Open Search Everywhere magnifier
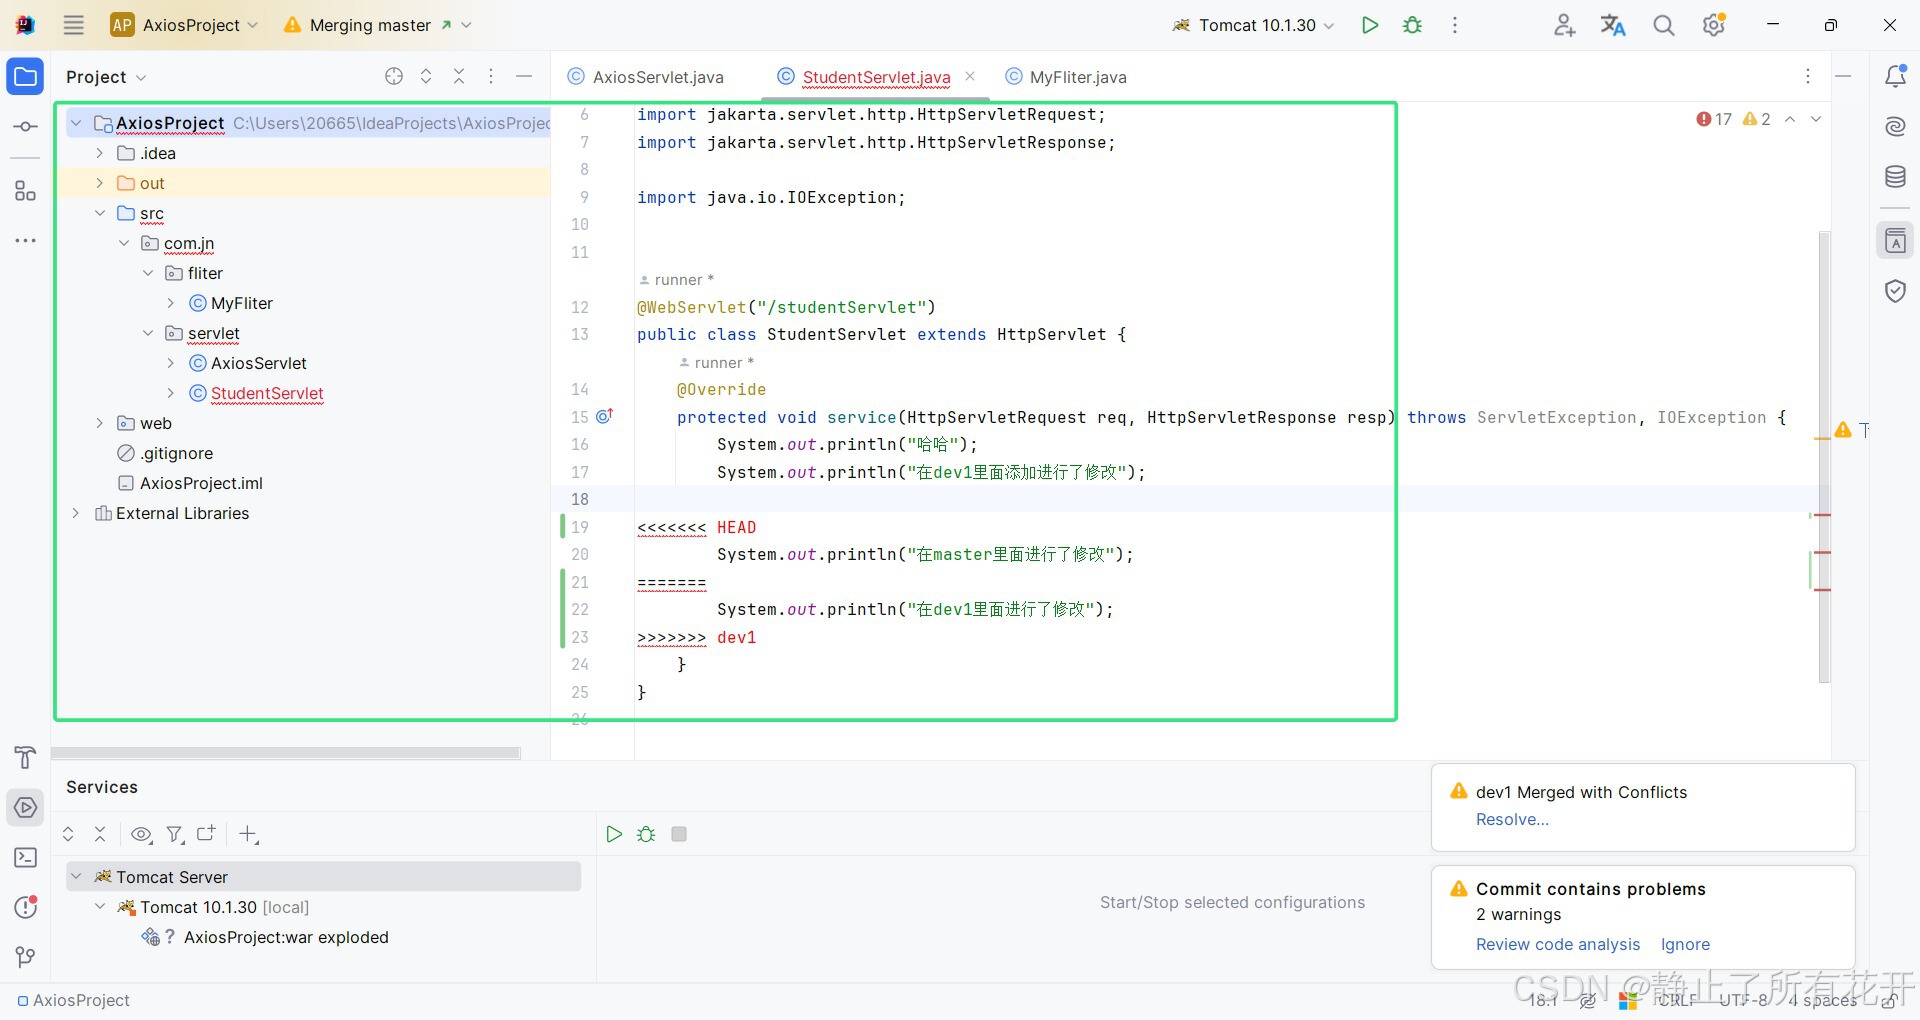Viewport: 1920px width, 1020px height. (1664, 25)
